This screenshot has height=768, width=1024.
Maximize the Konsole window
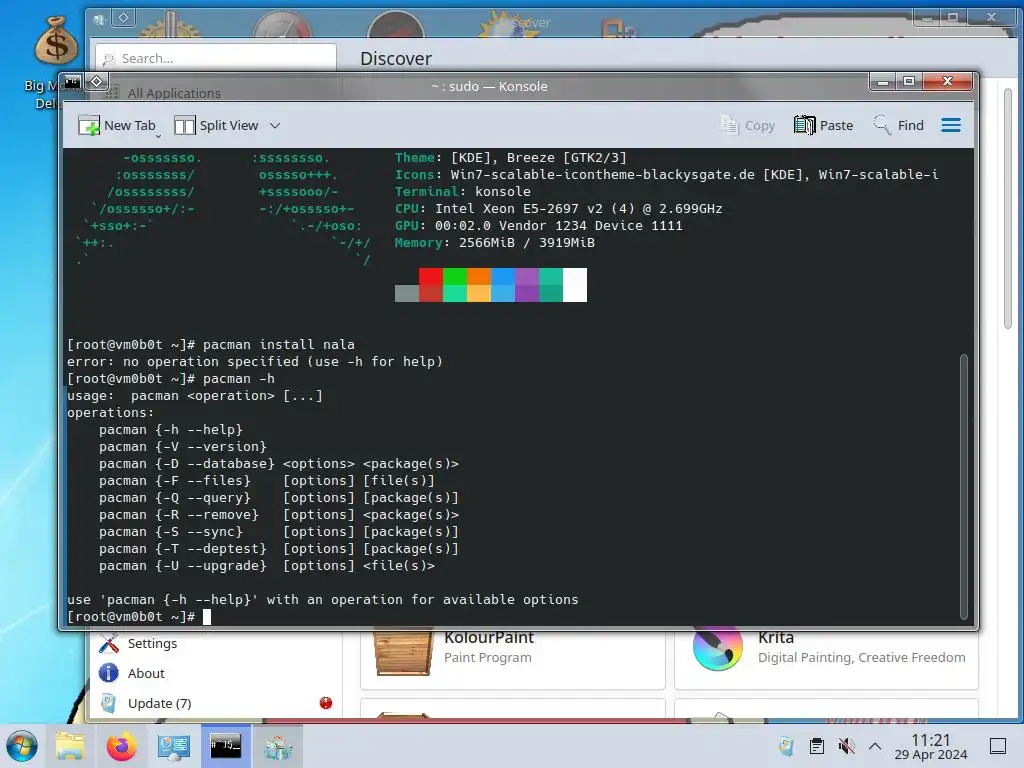[x=908, y=82]
